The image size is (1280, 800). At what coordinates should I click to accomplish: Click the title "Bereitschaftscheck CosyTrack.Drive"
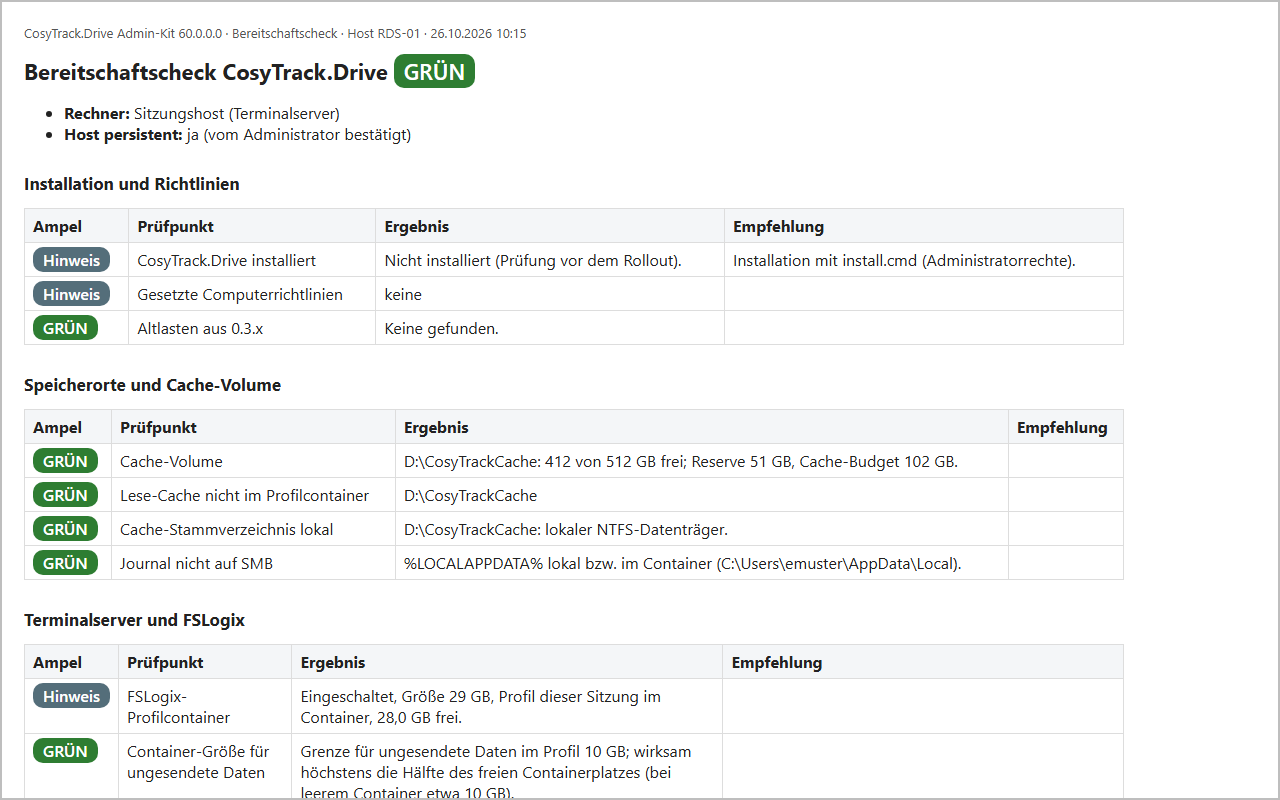point(206,73)
